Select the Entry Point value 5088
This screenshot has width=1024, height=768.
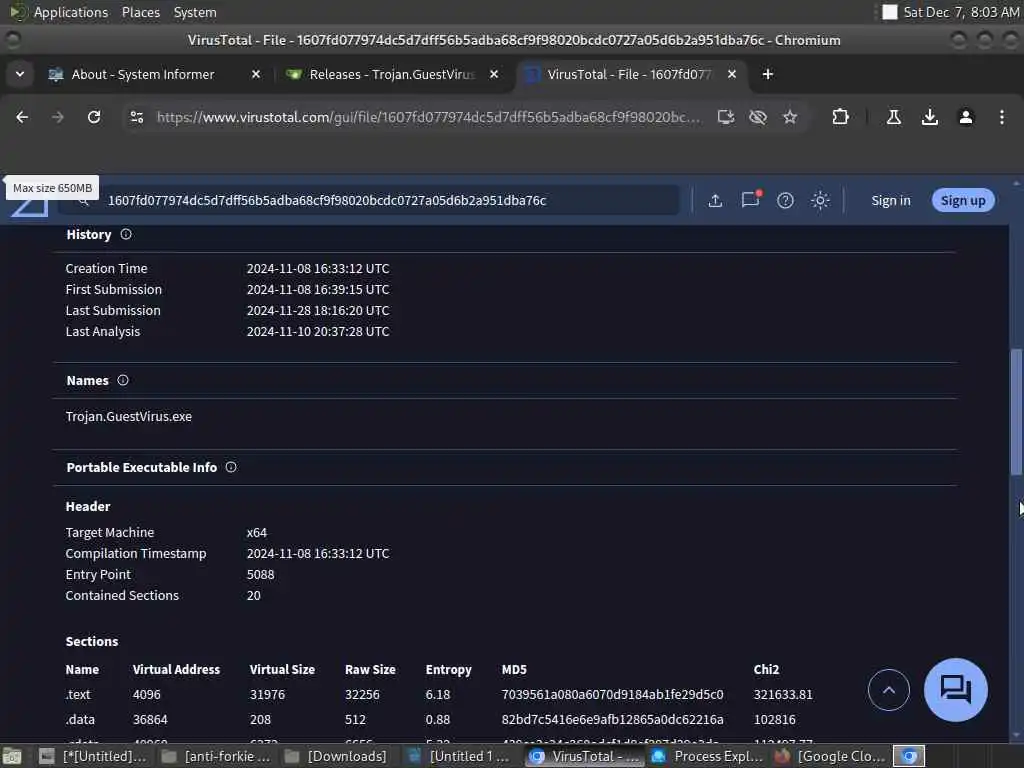coord(261,575)
